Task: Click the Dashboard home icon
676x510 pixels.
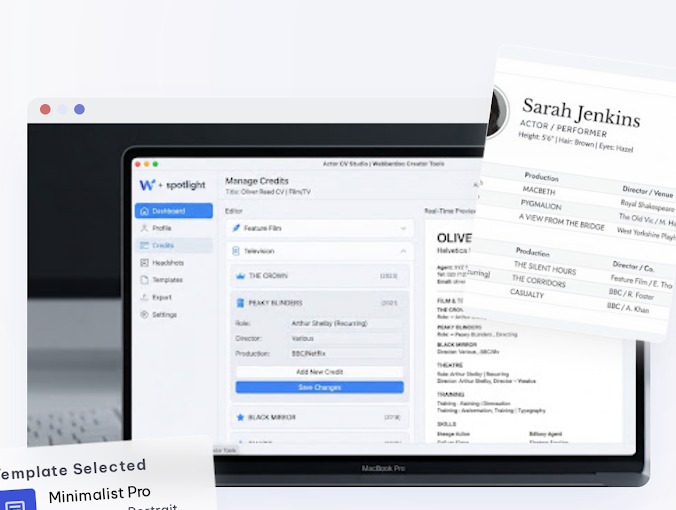Action: (x=144, y=211)
